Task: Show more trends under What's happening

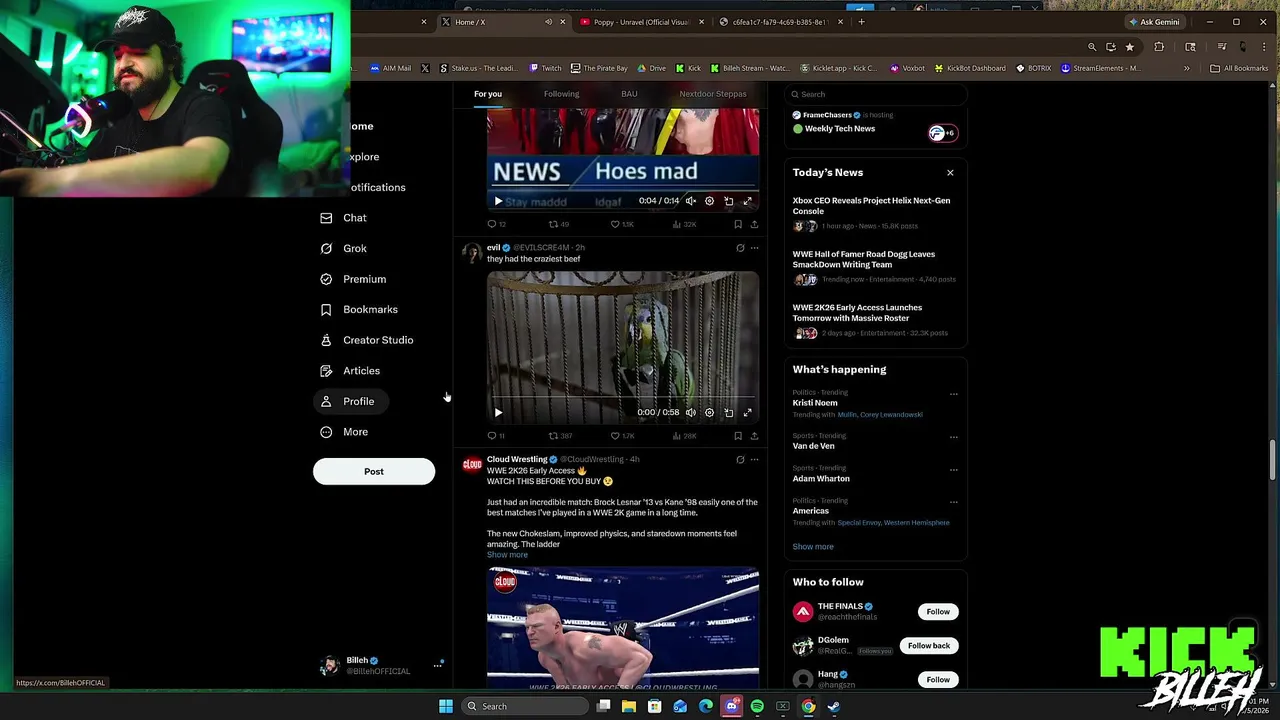Action: click(x=813, y=547)
